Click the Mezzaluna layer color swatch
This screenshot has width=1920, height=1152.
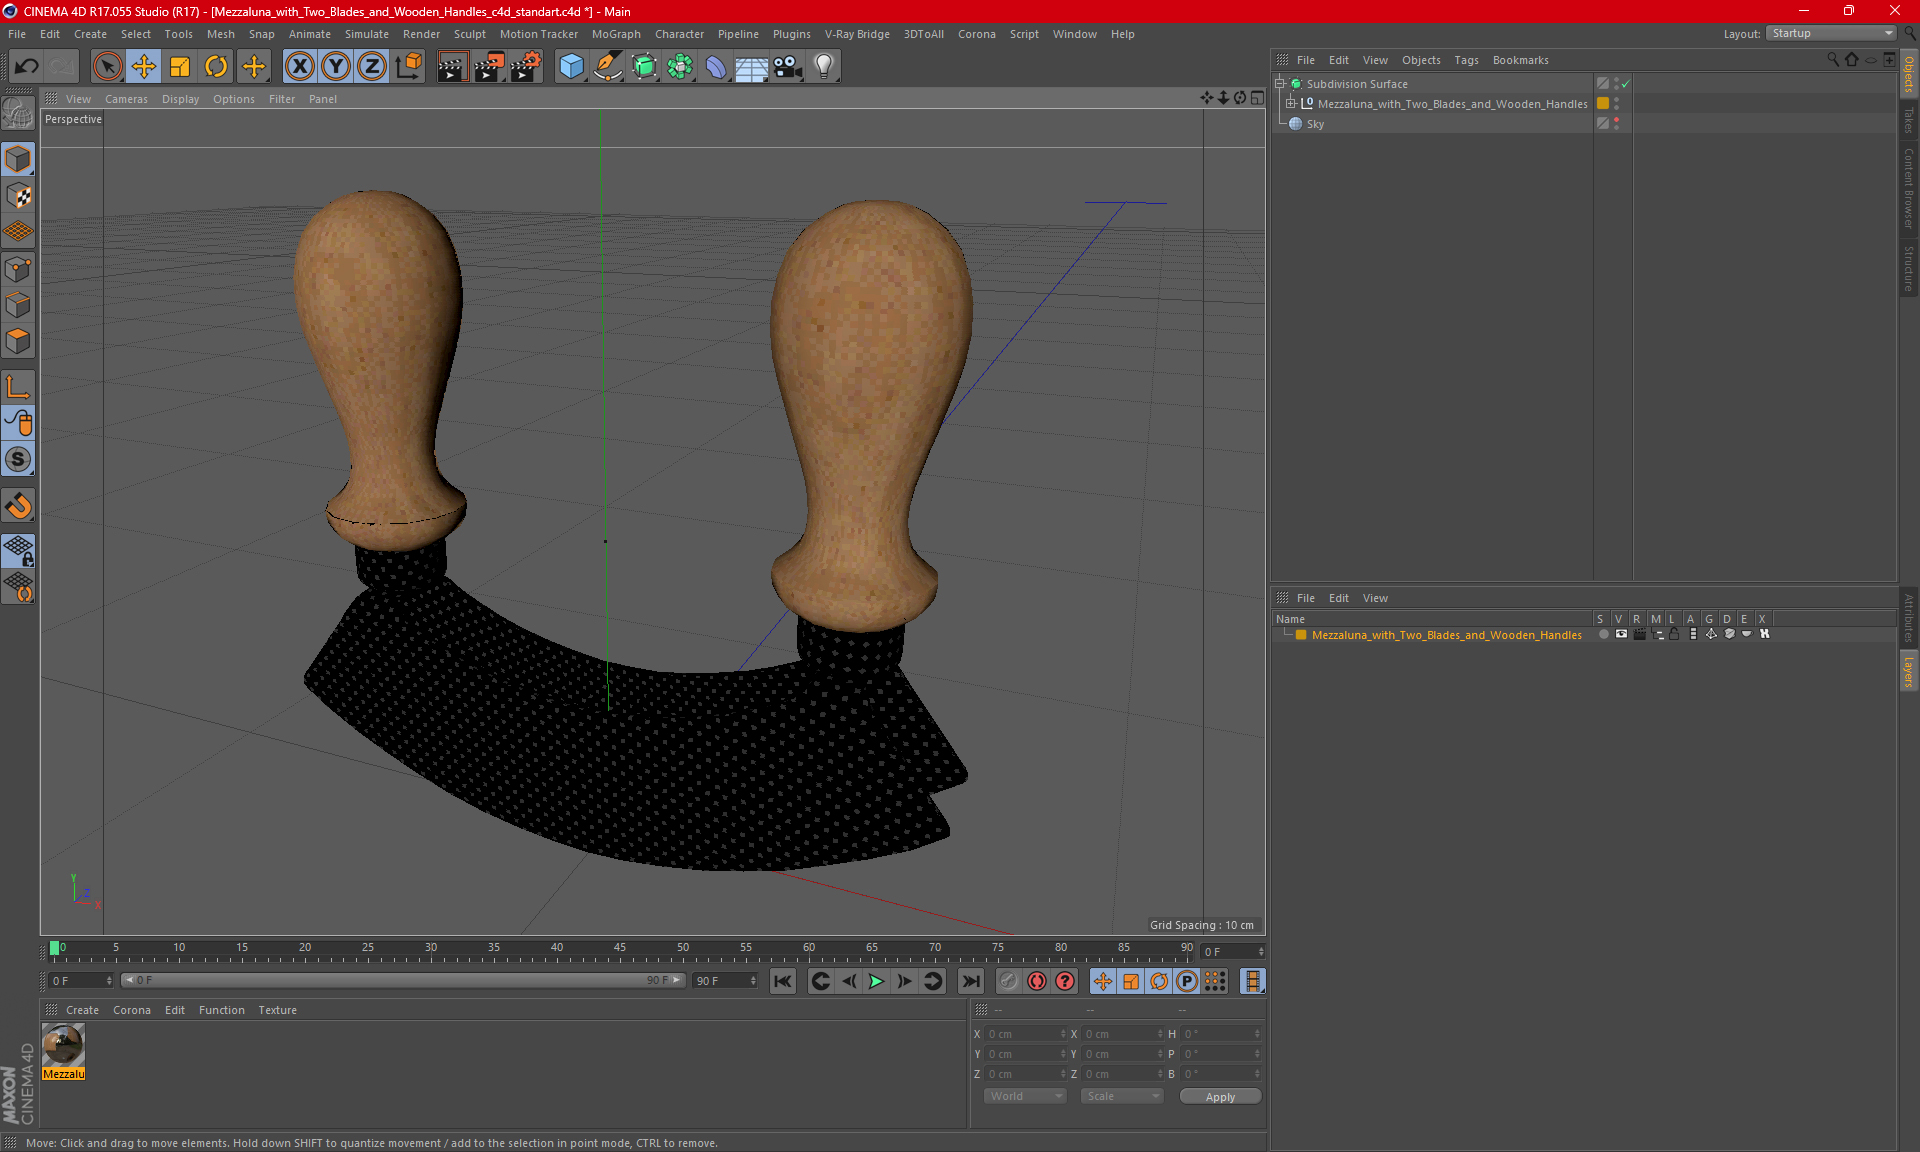click(x=1301, y=635)
